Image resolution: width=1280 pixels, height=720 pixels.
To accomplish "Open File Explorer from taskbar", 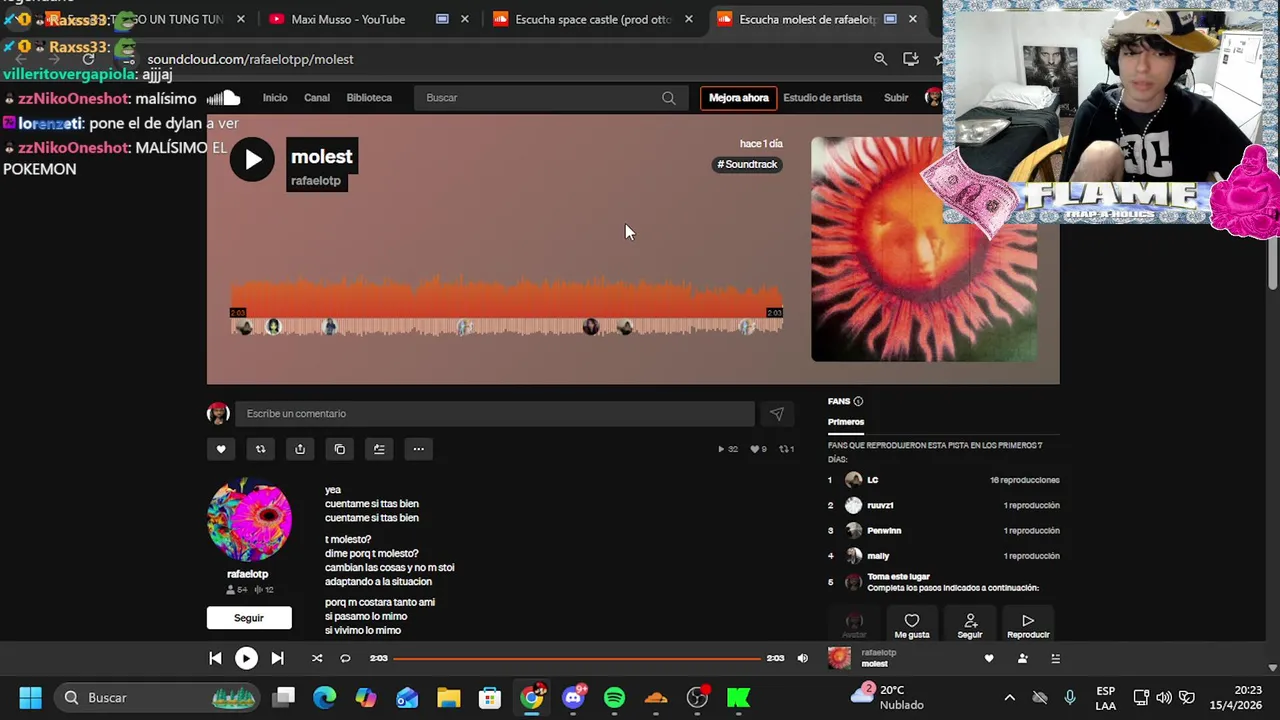I will [x=448, y=698].
